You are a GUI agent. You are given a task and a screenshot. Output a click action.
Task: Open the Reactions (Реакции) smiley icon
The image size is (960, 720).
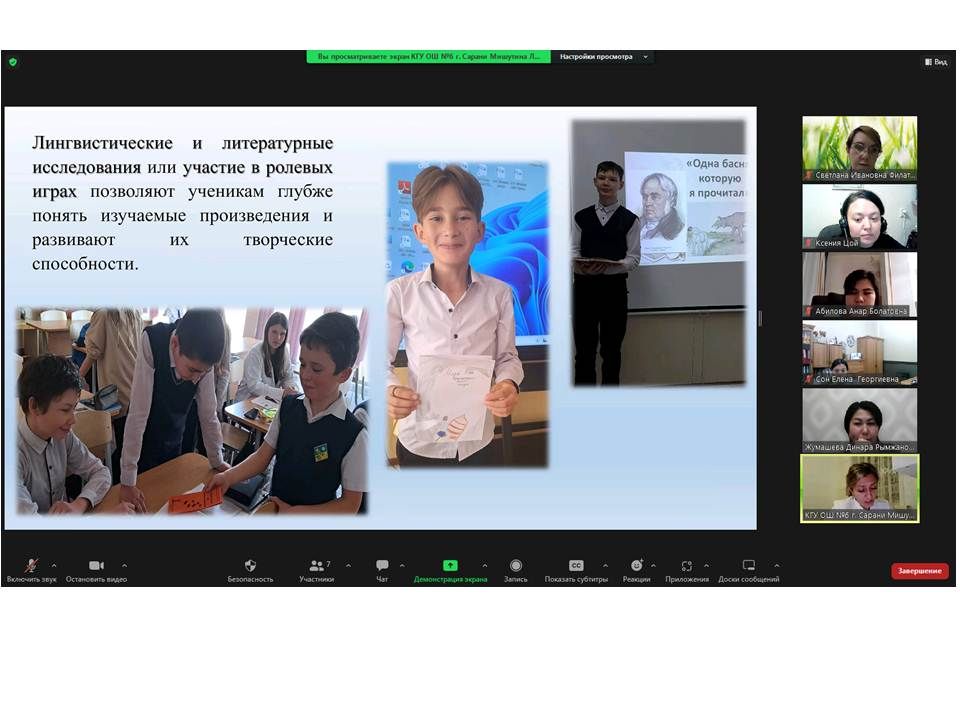(636, 566)
